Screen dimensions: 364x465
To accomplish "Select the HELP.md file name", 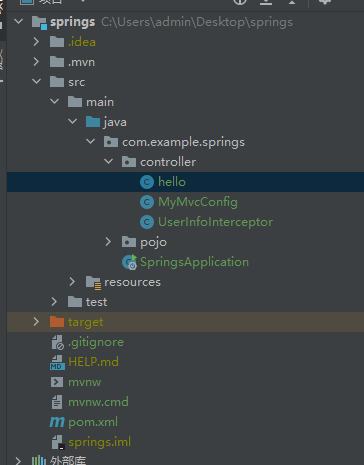I will [93, 362].
